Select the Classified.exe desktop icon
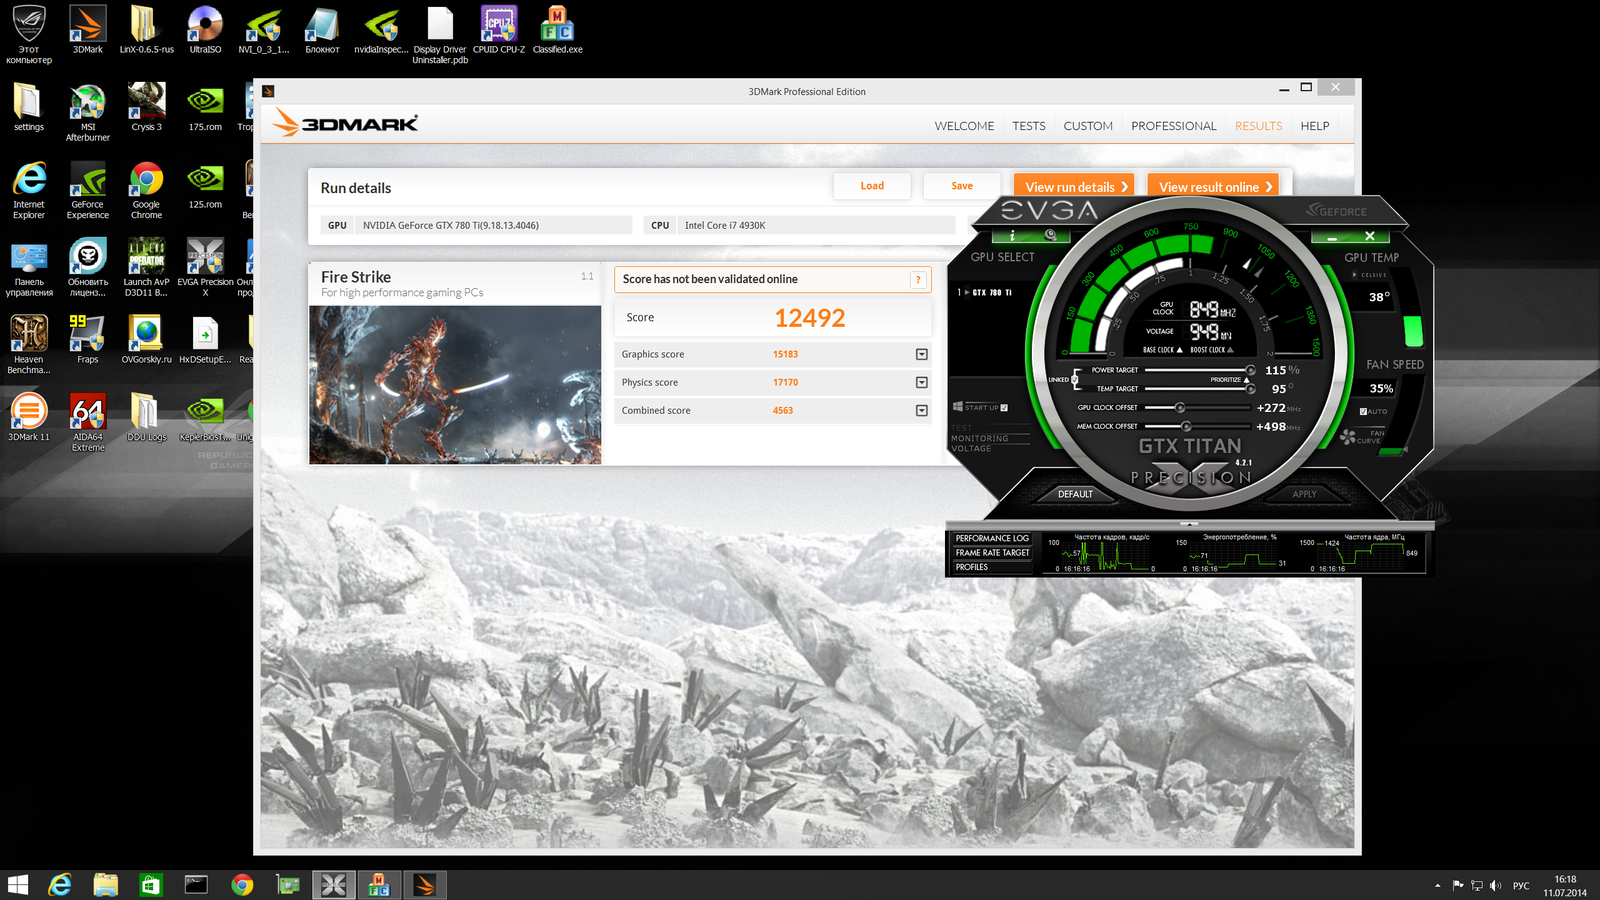The height and width of the screenshot is (900, 1600). point(557,29)
